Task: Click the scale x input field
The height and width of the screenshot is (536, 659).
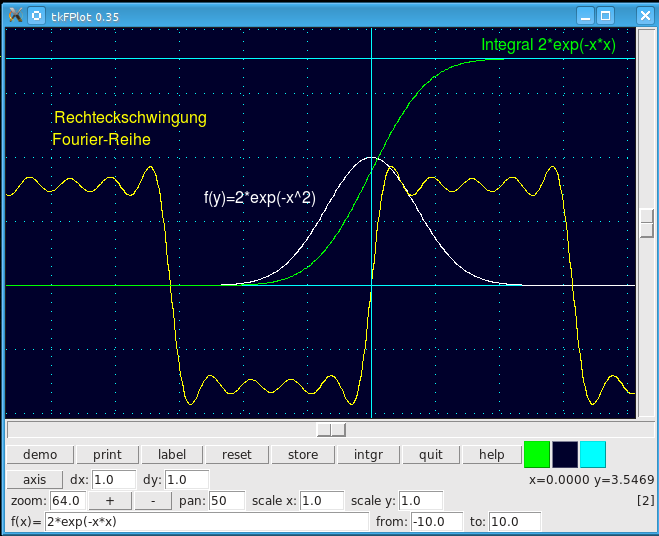Action: pyautogui.click(x=322, y=501)
